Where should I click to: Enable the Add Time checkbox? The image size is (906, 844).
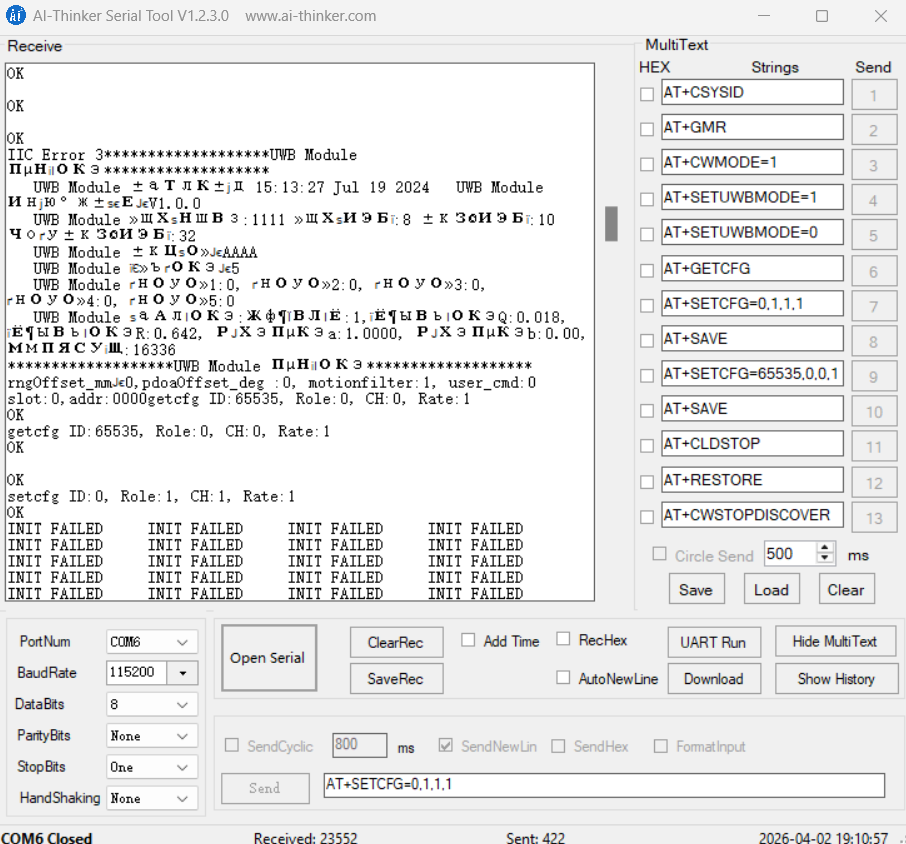coord(468,641)
